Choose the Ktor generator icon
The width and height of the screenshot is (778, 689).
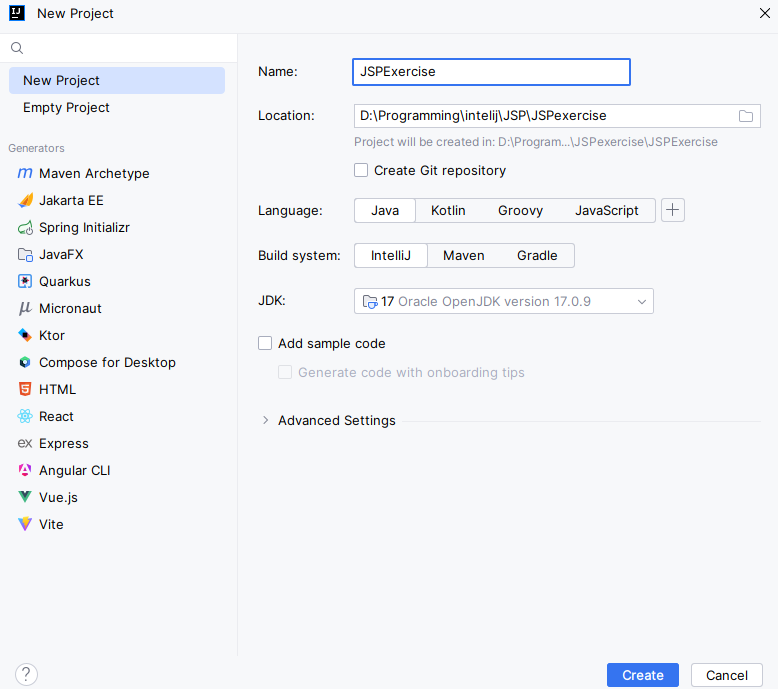tap(25, 335)
